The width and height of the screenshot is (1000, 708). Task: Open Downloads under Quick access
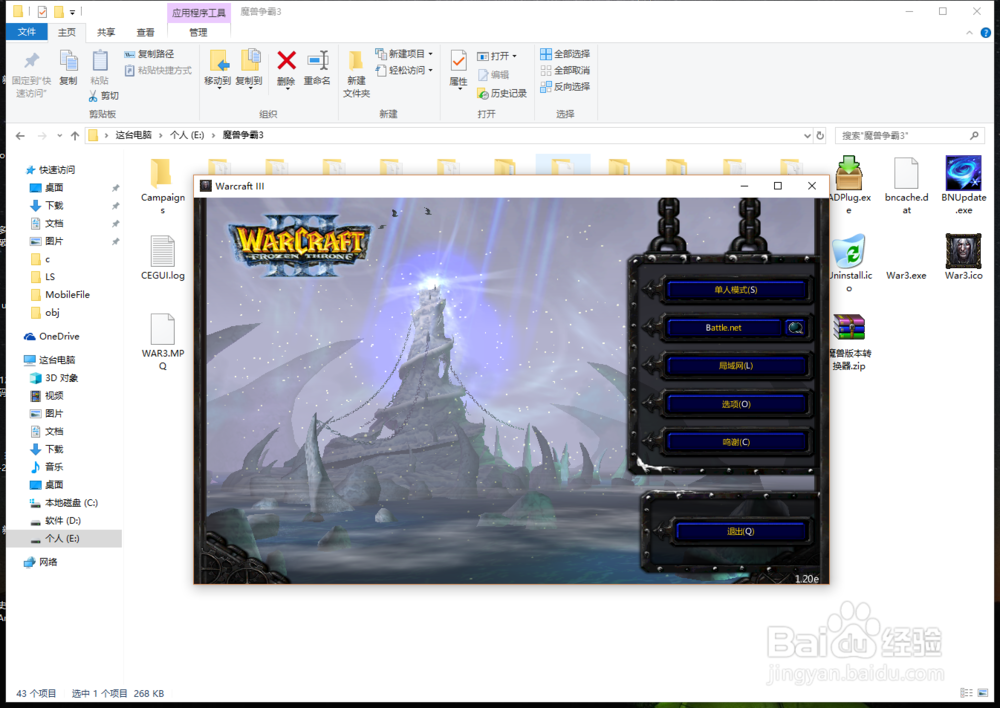point(54,205)
